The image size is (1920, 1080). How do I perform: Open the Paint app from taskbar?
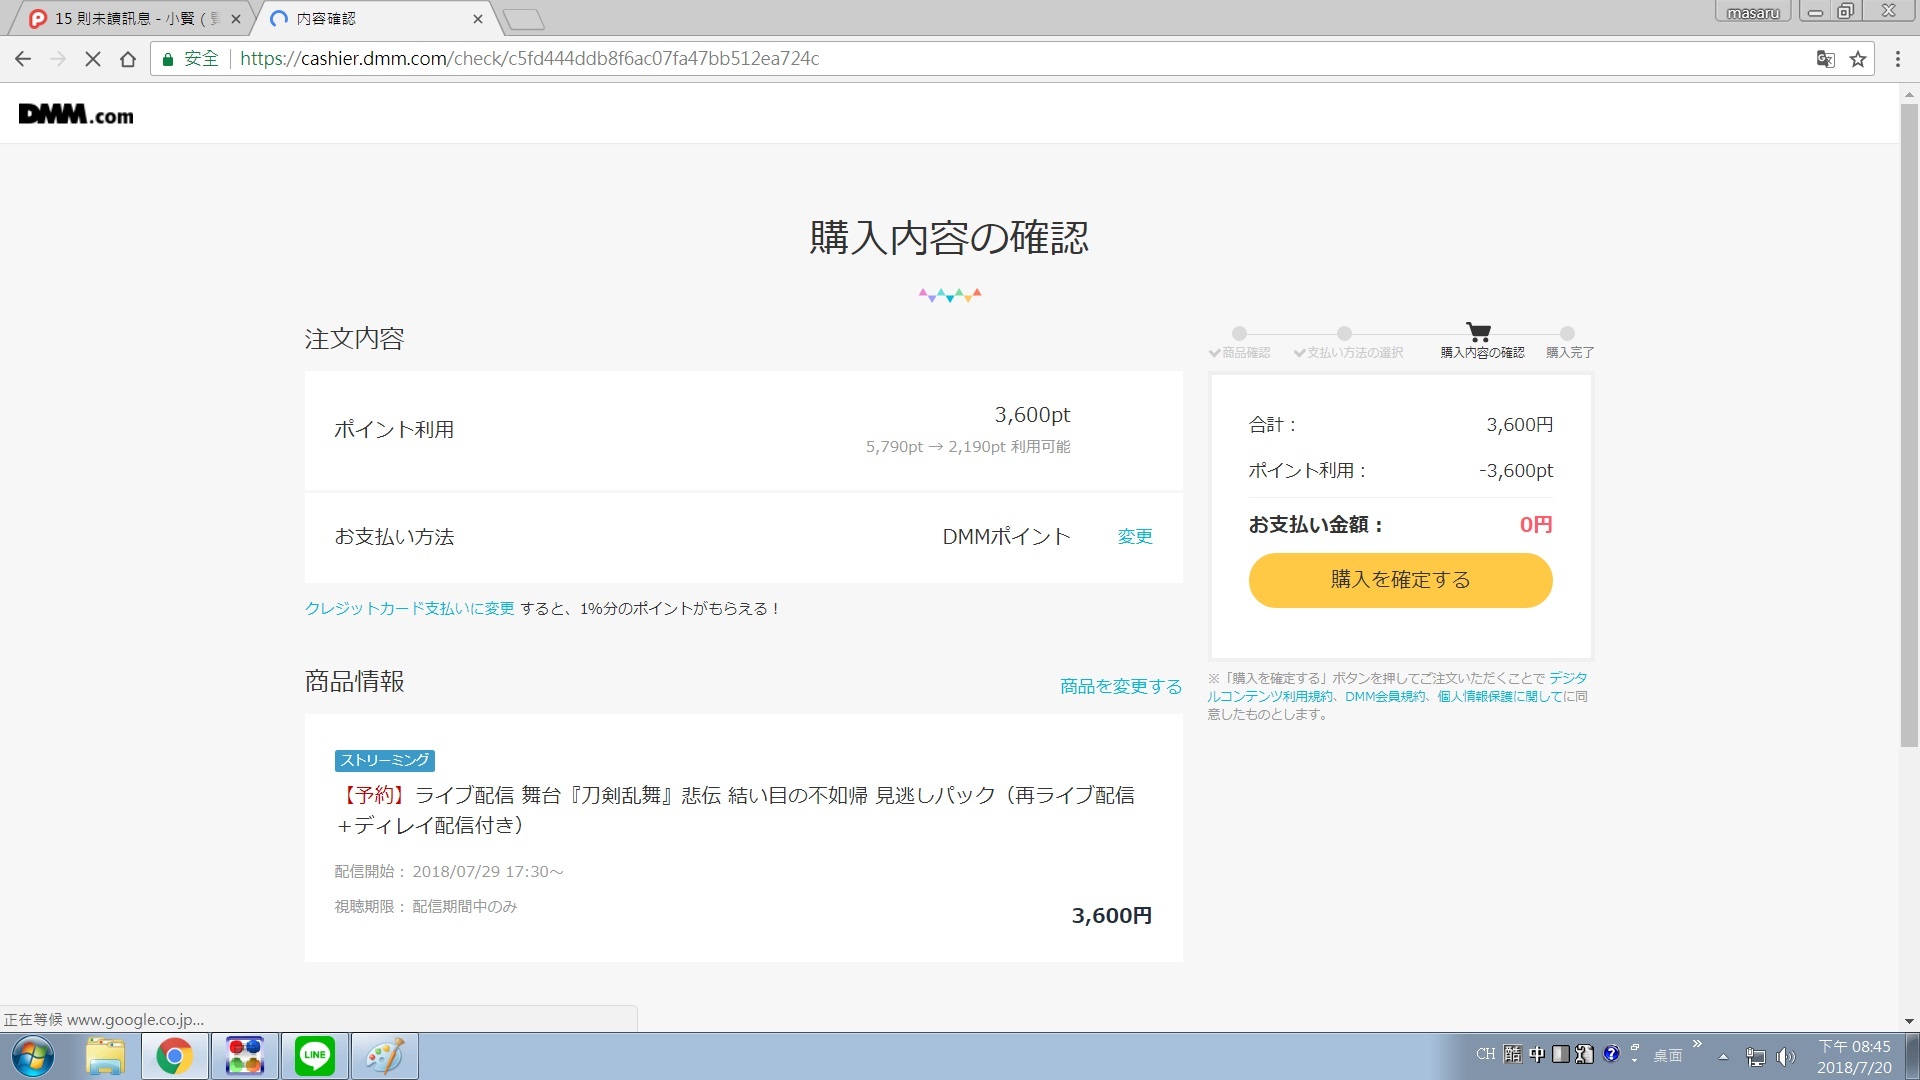[x=385, y=1057]
